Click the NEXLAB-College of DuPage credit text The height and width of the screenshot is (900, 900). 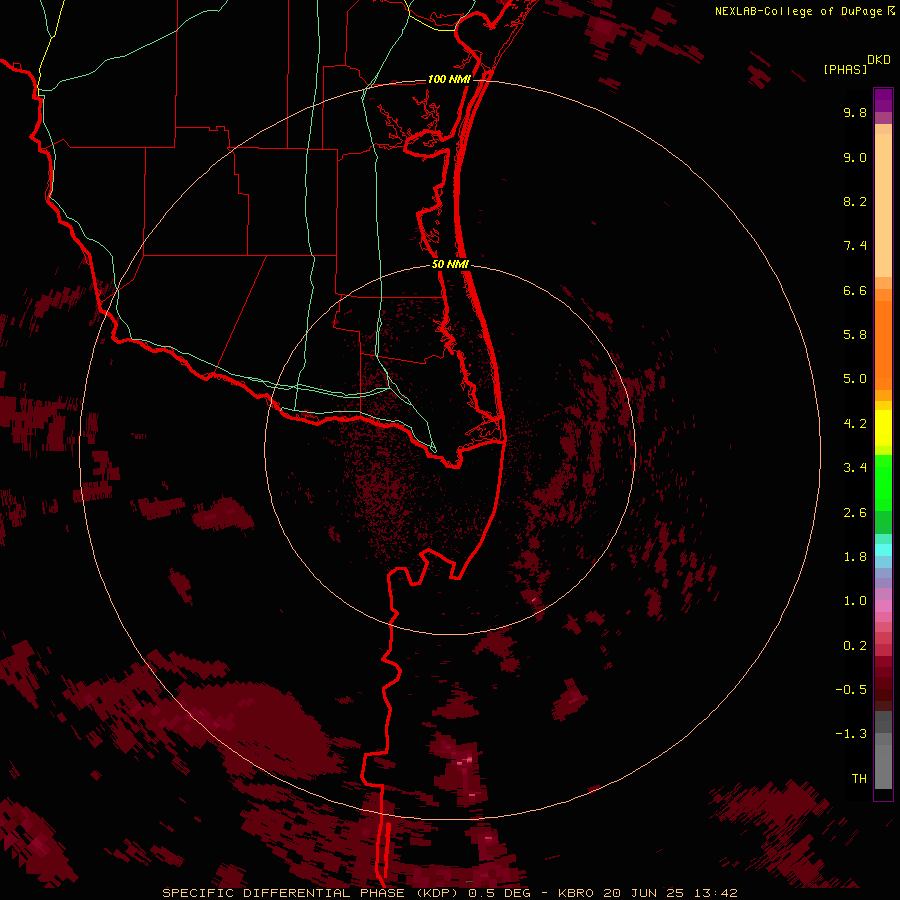coord(804,11)
